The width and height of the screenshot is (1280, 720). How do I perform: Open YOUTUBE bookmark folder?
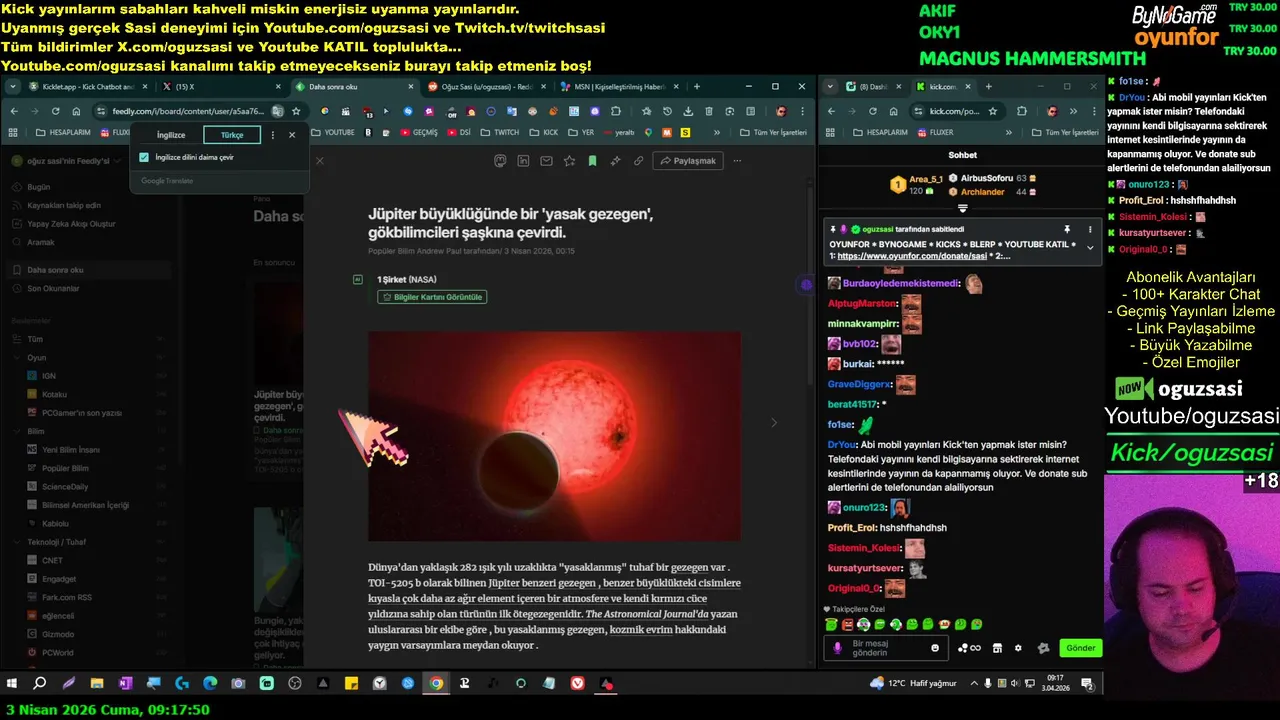click(x=333, y=132)
